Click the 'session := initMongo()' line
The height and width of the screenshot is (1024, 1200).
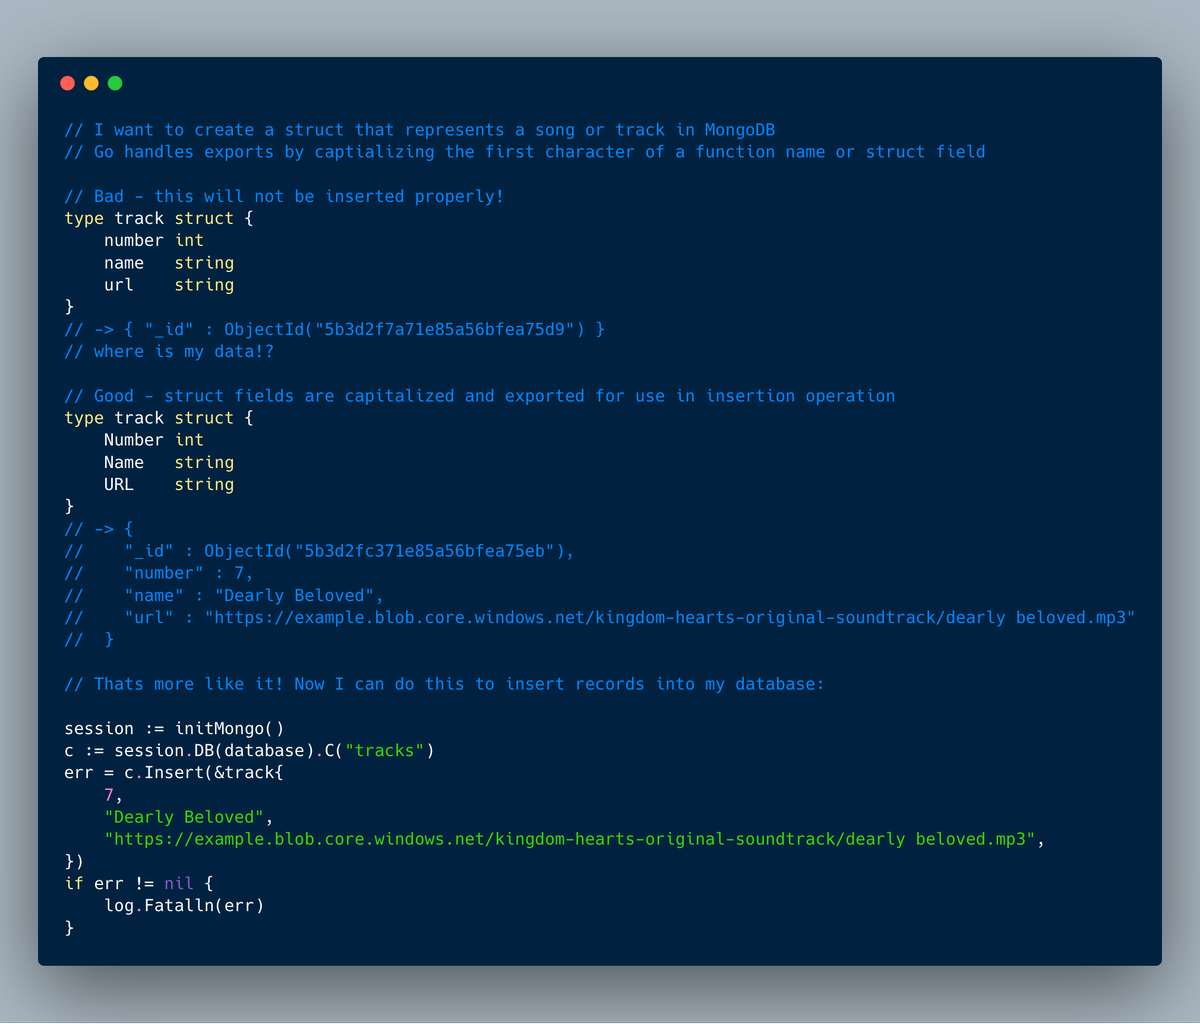(x=175, y=728)
